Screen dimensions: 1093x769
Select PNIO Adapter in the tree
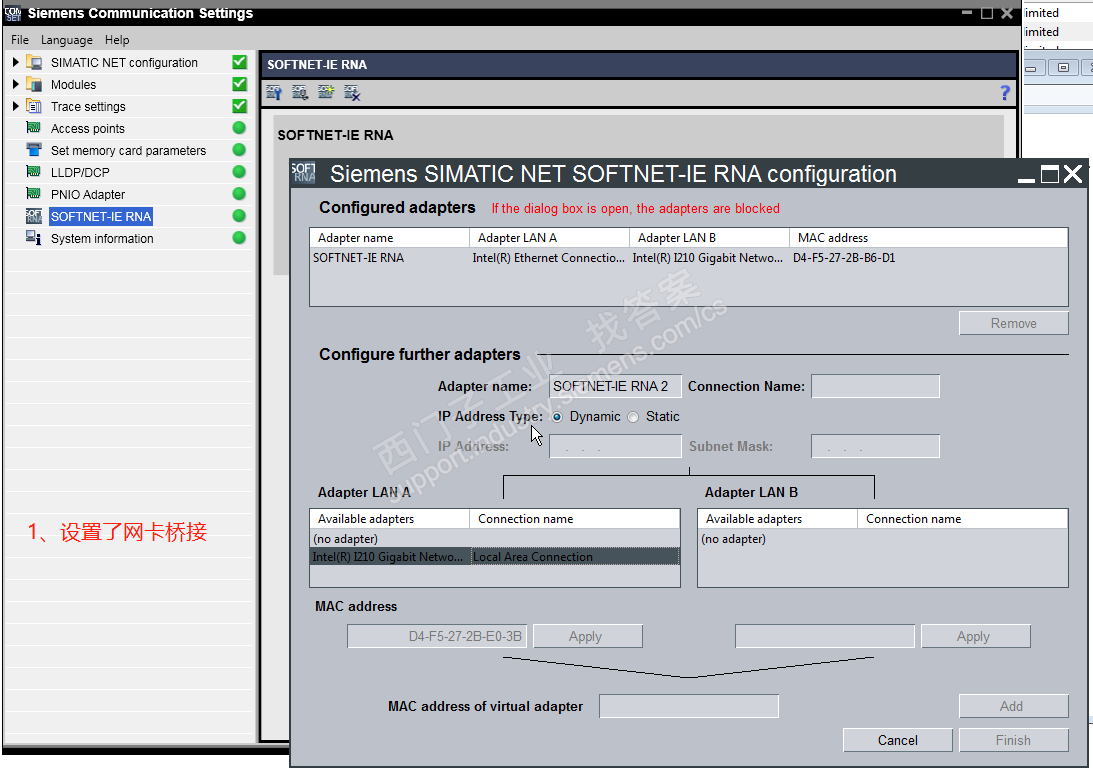pyautogui.click(x=88, y=195)
